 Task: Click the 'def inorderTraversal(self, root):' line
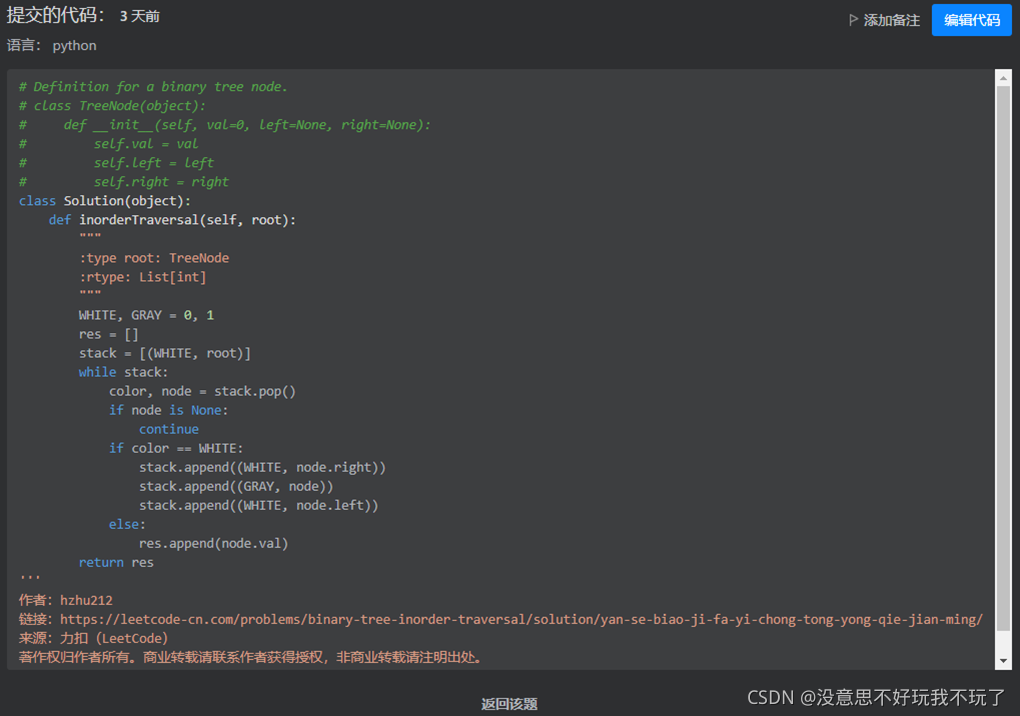point(172,220)
